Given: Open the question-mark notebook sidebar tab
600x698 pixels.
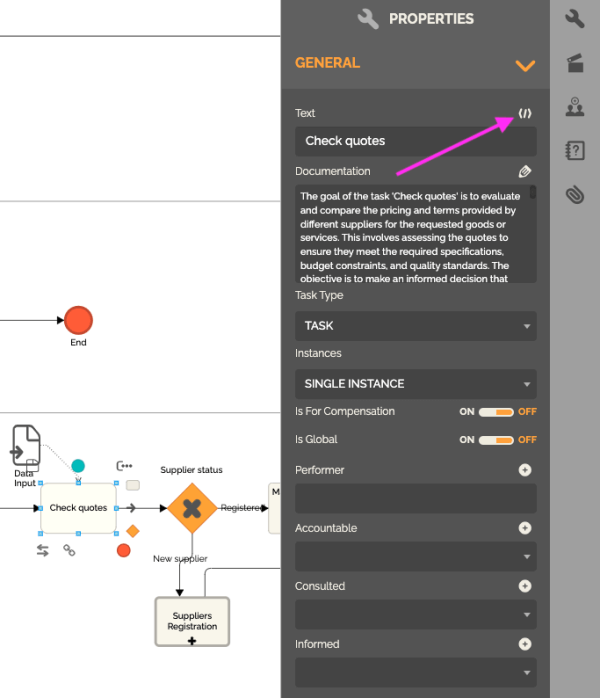Looking at the screenshot, I should pyautogui.click(x=575, y=151).
